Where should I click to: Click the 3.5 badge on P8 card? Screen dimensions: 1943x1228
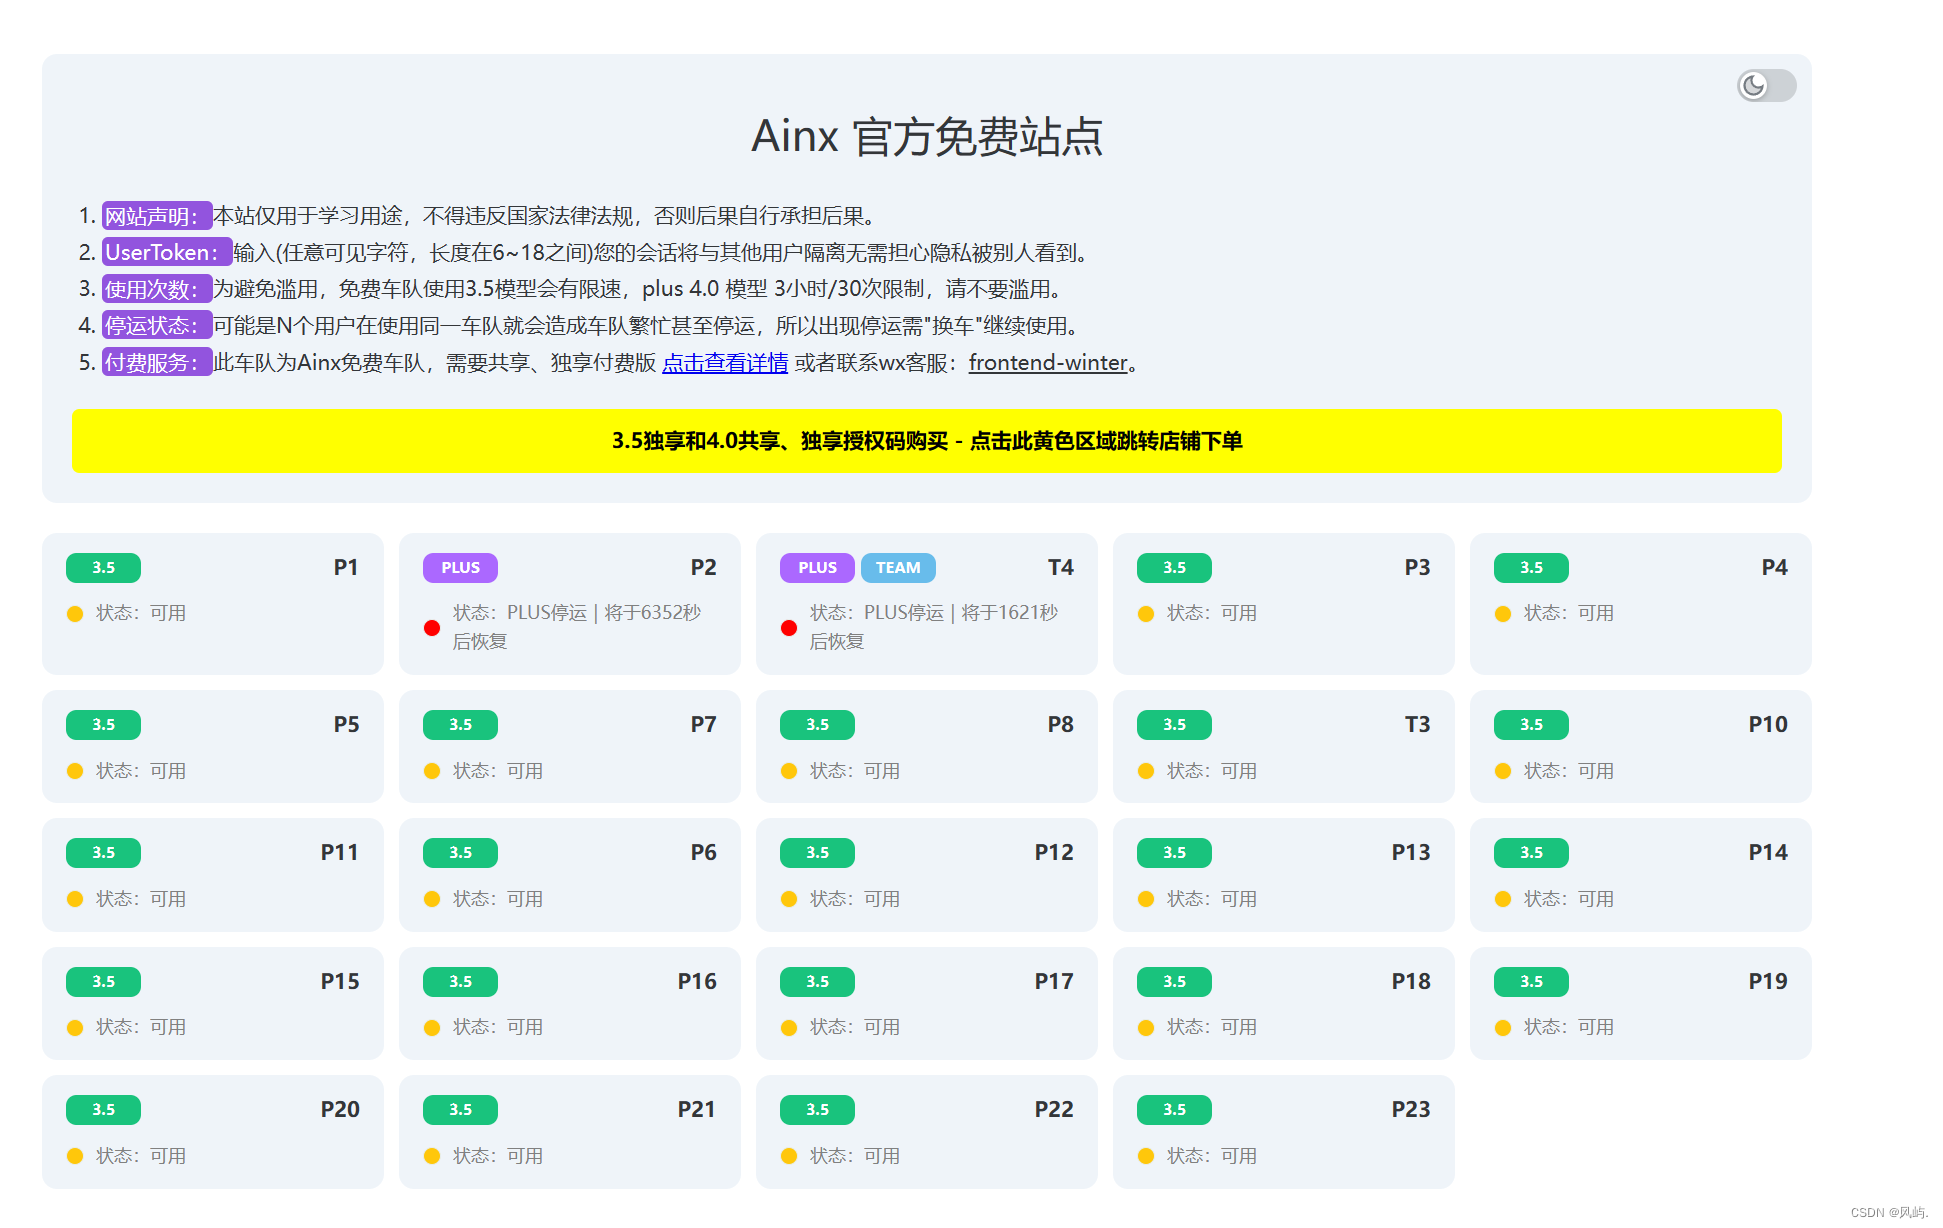[817, 725]
